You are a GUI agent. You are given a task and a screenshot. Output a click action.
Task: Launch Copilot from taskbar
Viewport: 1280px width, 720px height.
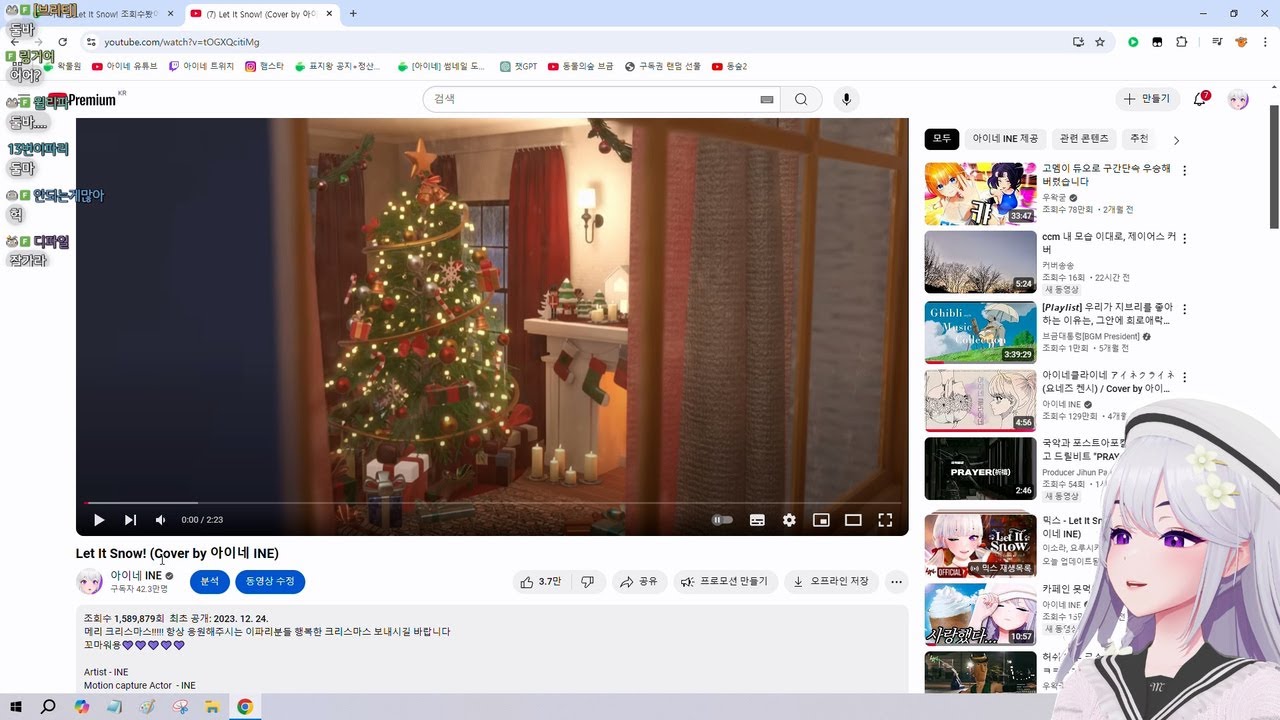point(81,707)
